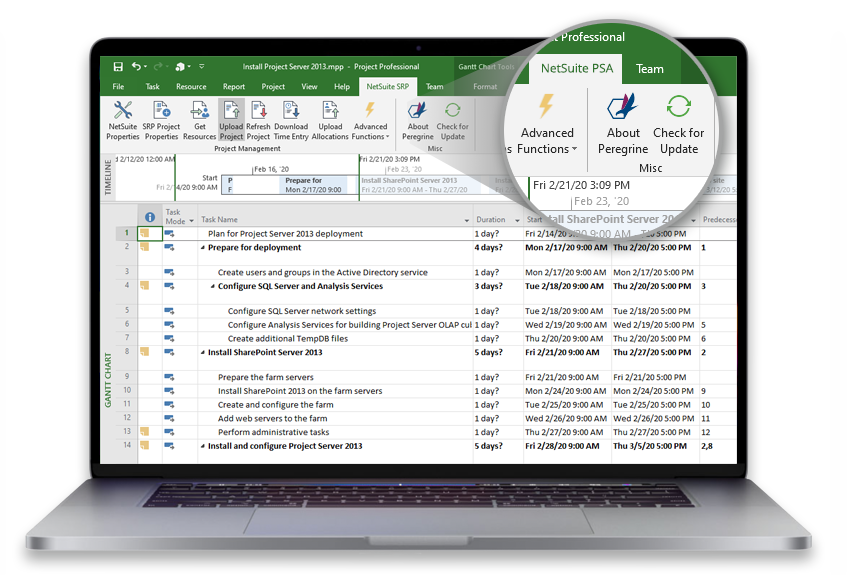Click 'Plan for Project Server 2013 deployment' task name
The width and height of the screenshot is (856, 575).
[x=285, y=234]
